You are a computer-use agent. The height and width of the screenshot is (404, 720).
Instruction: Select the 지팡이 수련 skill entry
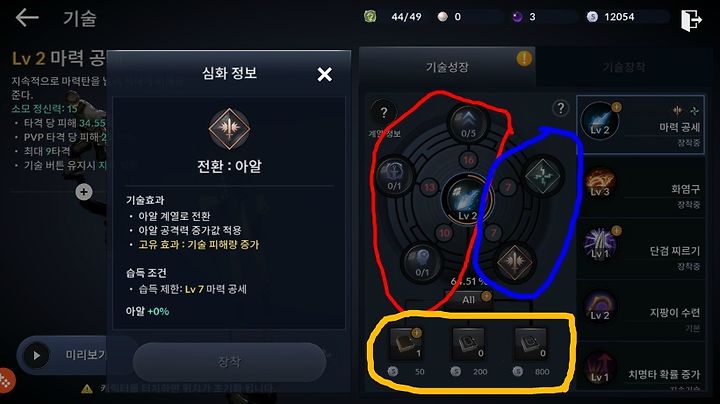point(641,311)
